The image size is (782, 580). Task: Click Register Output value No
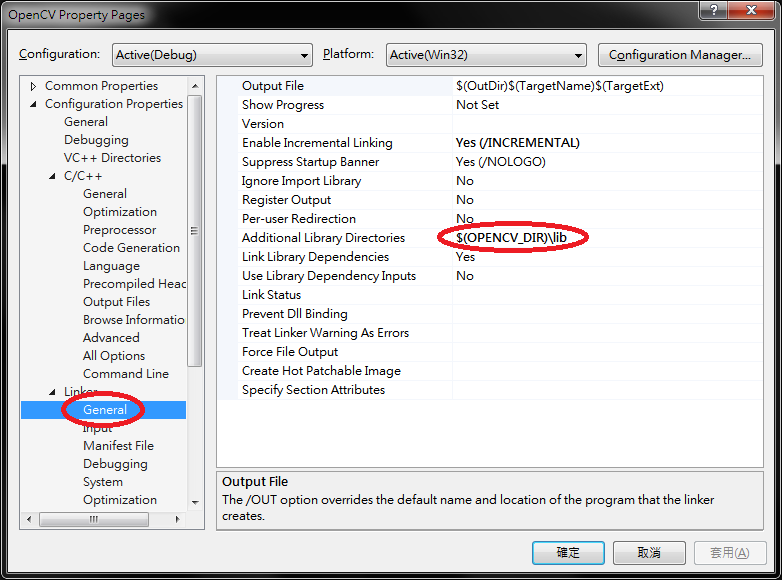(607, 199)
